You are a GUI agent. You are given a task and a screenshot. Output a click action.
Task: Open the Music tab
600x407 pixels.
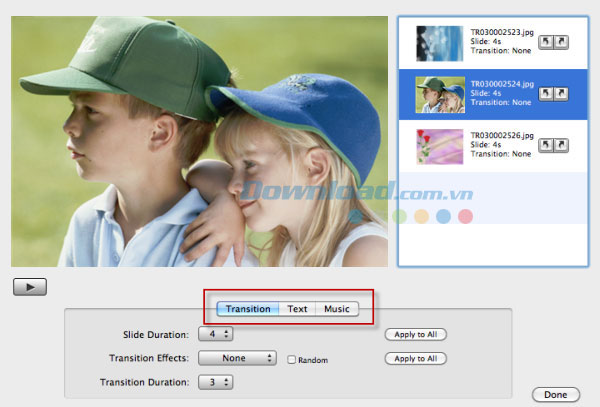(x=337, y=309)
